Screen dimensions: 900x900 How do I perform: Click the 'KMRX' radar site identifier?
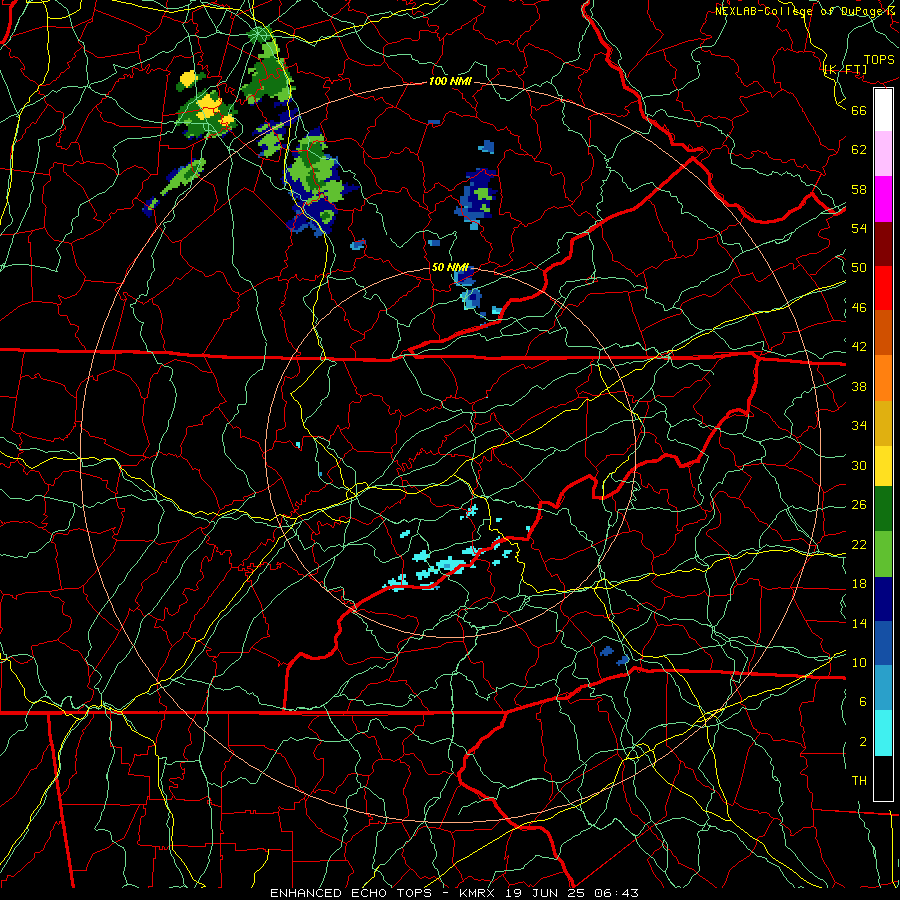click(476, 893)
